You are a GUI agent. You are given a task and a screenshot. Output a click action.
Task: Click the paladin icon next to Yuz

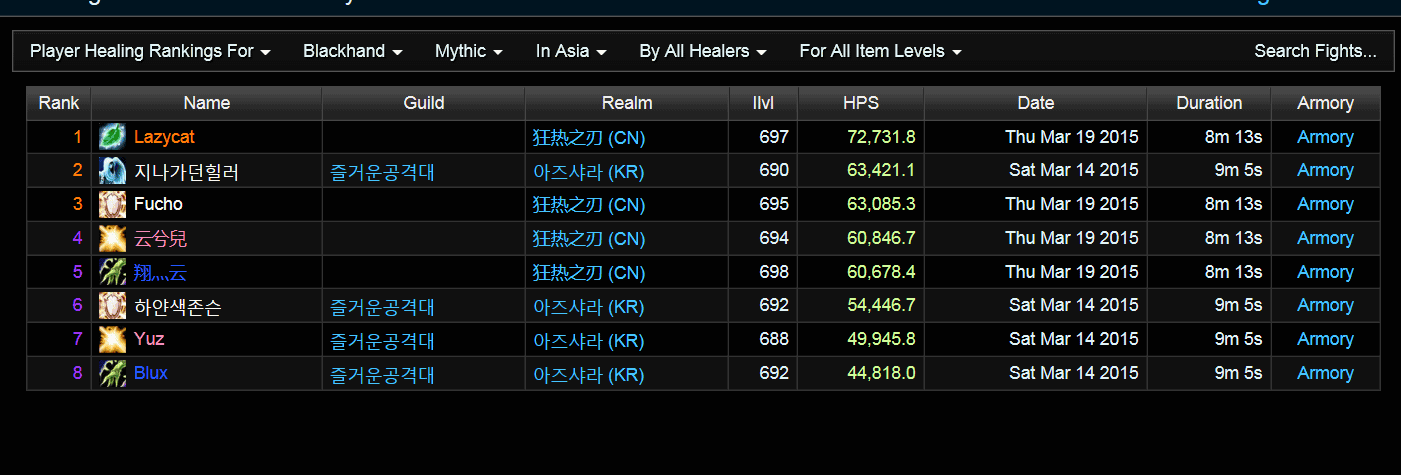click(x=112, y=340)
